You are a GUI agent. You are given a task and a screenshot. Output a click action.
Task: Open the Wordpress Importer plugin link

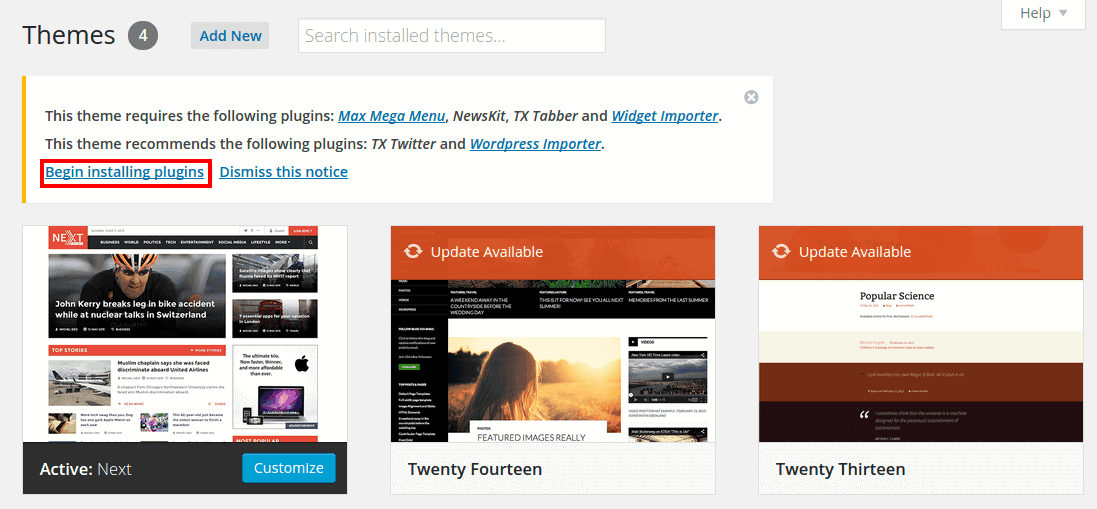535,144
